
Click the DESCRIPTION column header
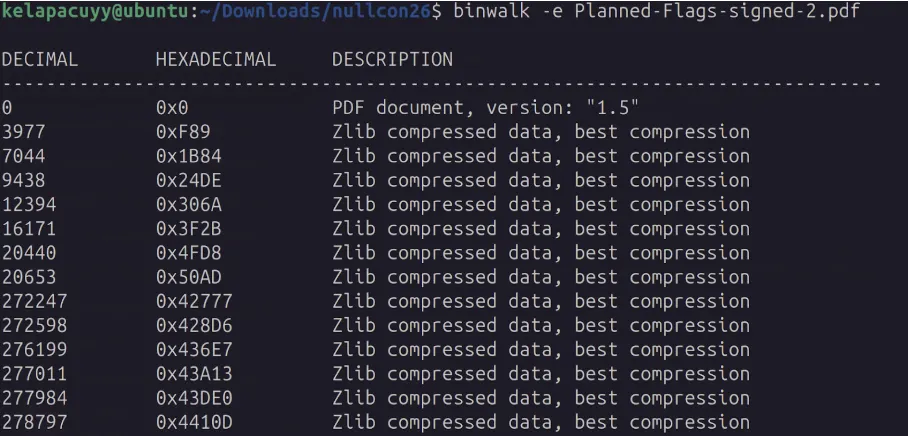point(392,60)
